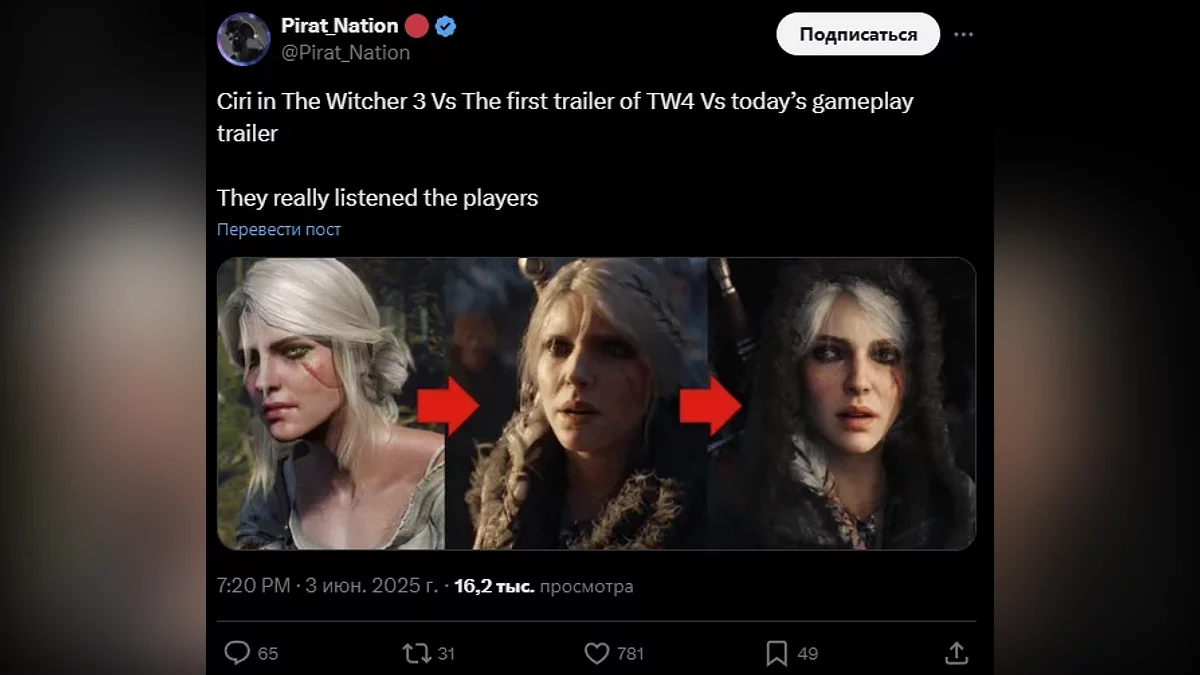The width and height of the screenshot is (1200, 675).
Task: Open the share post icon
Action: [956, 653]
